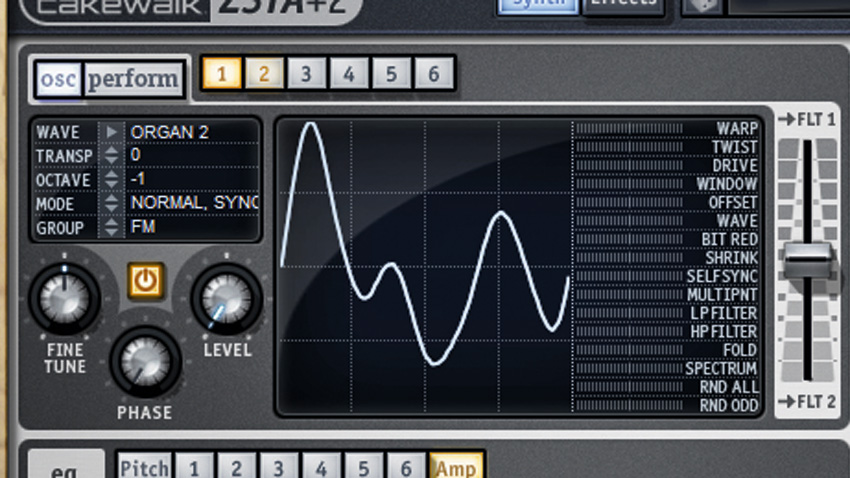Click the FLT 1 routing label

coord(807,119)
